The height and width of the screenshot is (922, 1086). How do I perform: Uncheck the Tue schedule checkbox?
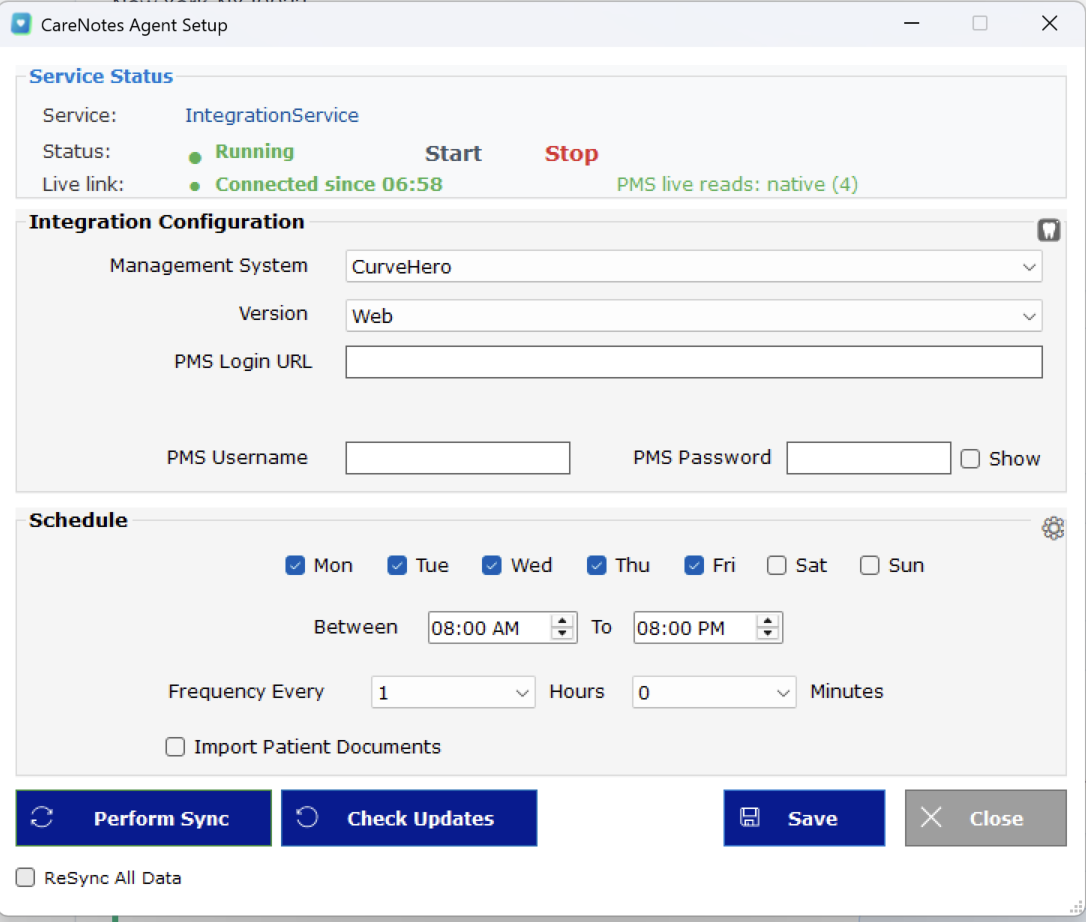tap(397, 565)
